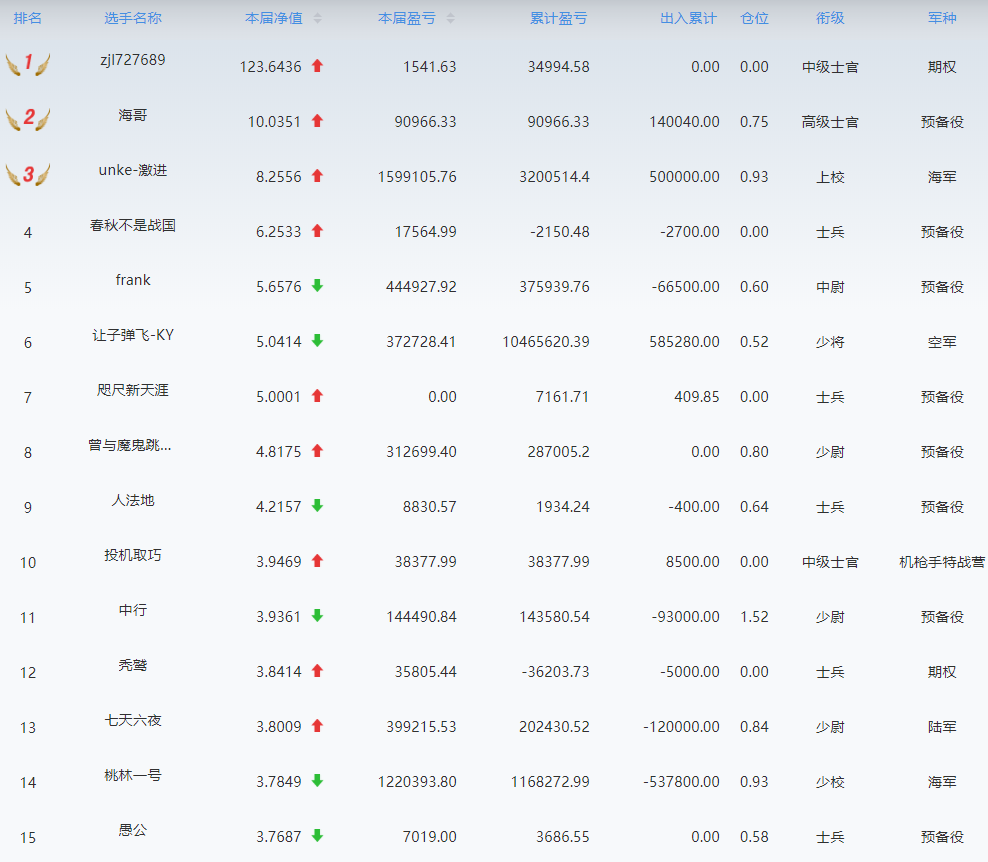
Task: Open player frank
Action: (133, 280)
